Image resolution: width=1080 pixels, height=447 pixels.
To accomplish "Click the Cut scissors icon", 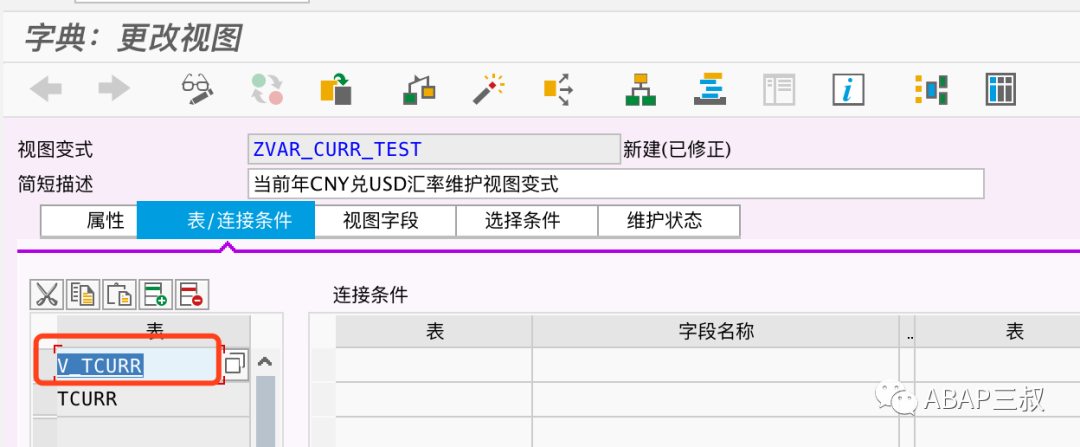I will click(x=47, y=295).
